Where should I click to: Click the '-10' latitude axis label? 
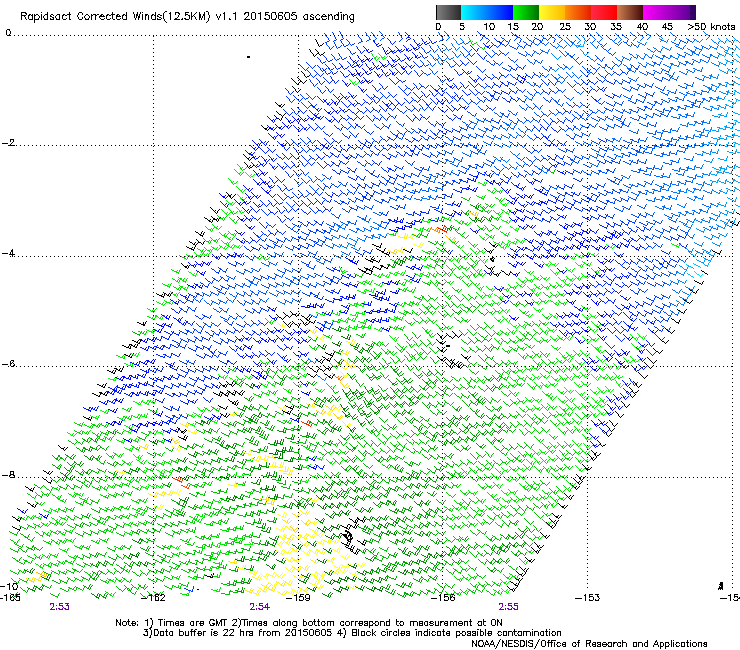coord(9,586)
